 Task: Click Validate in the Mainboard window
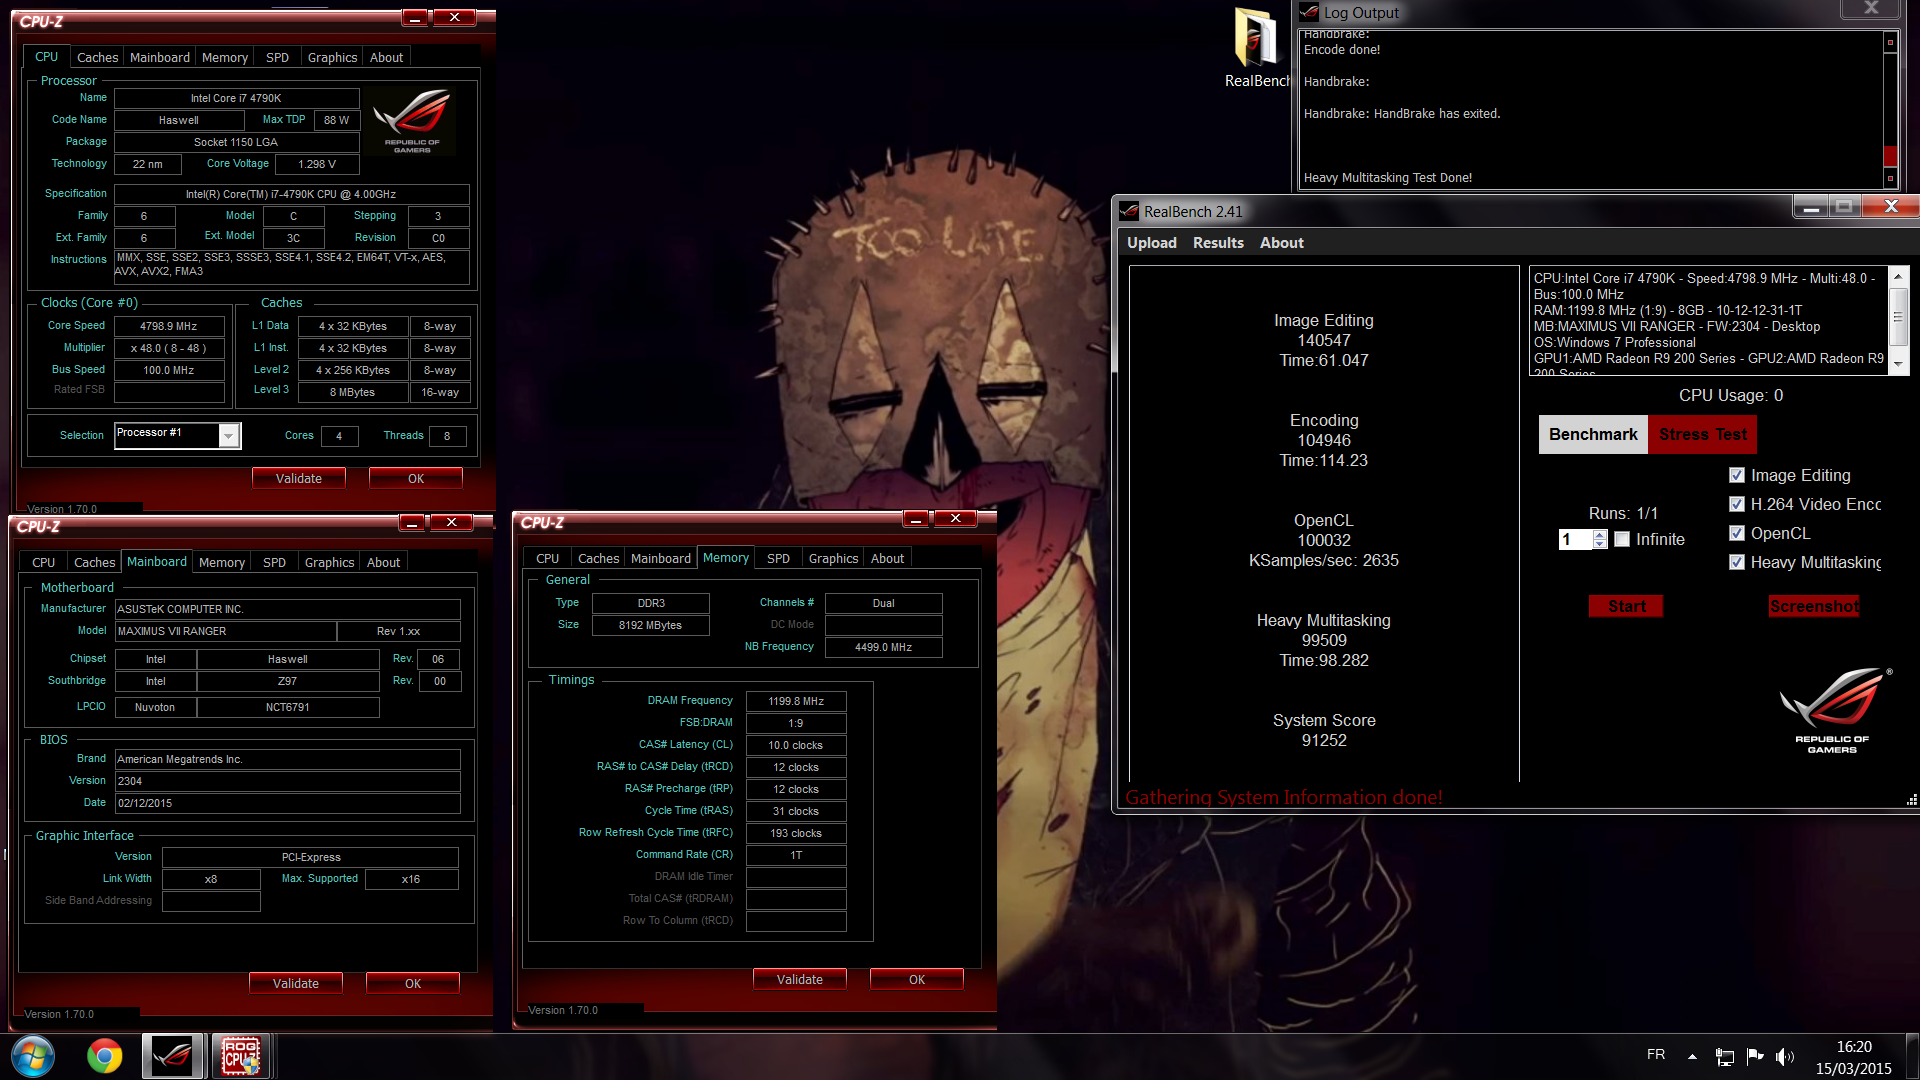point(296,983)
